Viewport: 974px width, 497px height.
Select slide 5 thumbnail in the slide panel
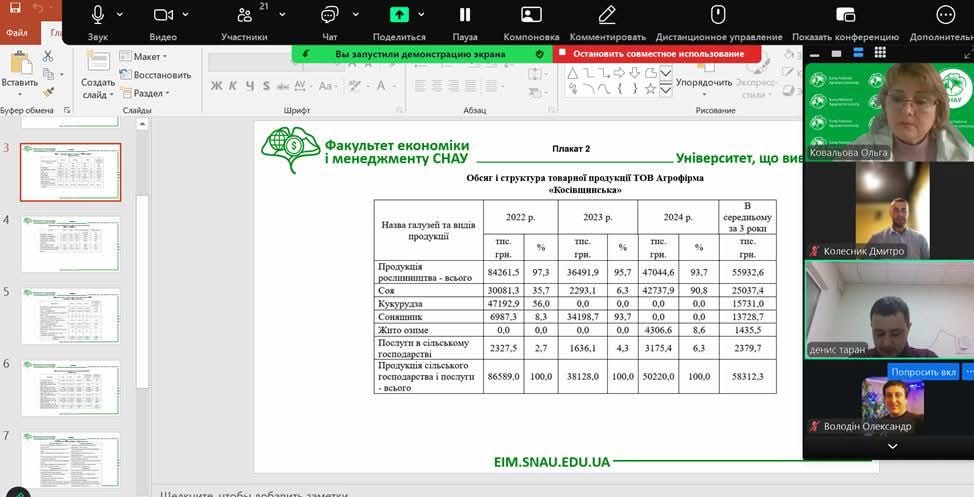[x=70, y=316]
